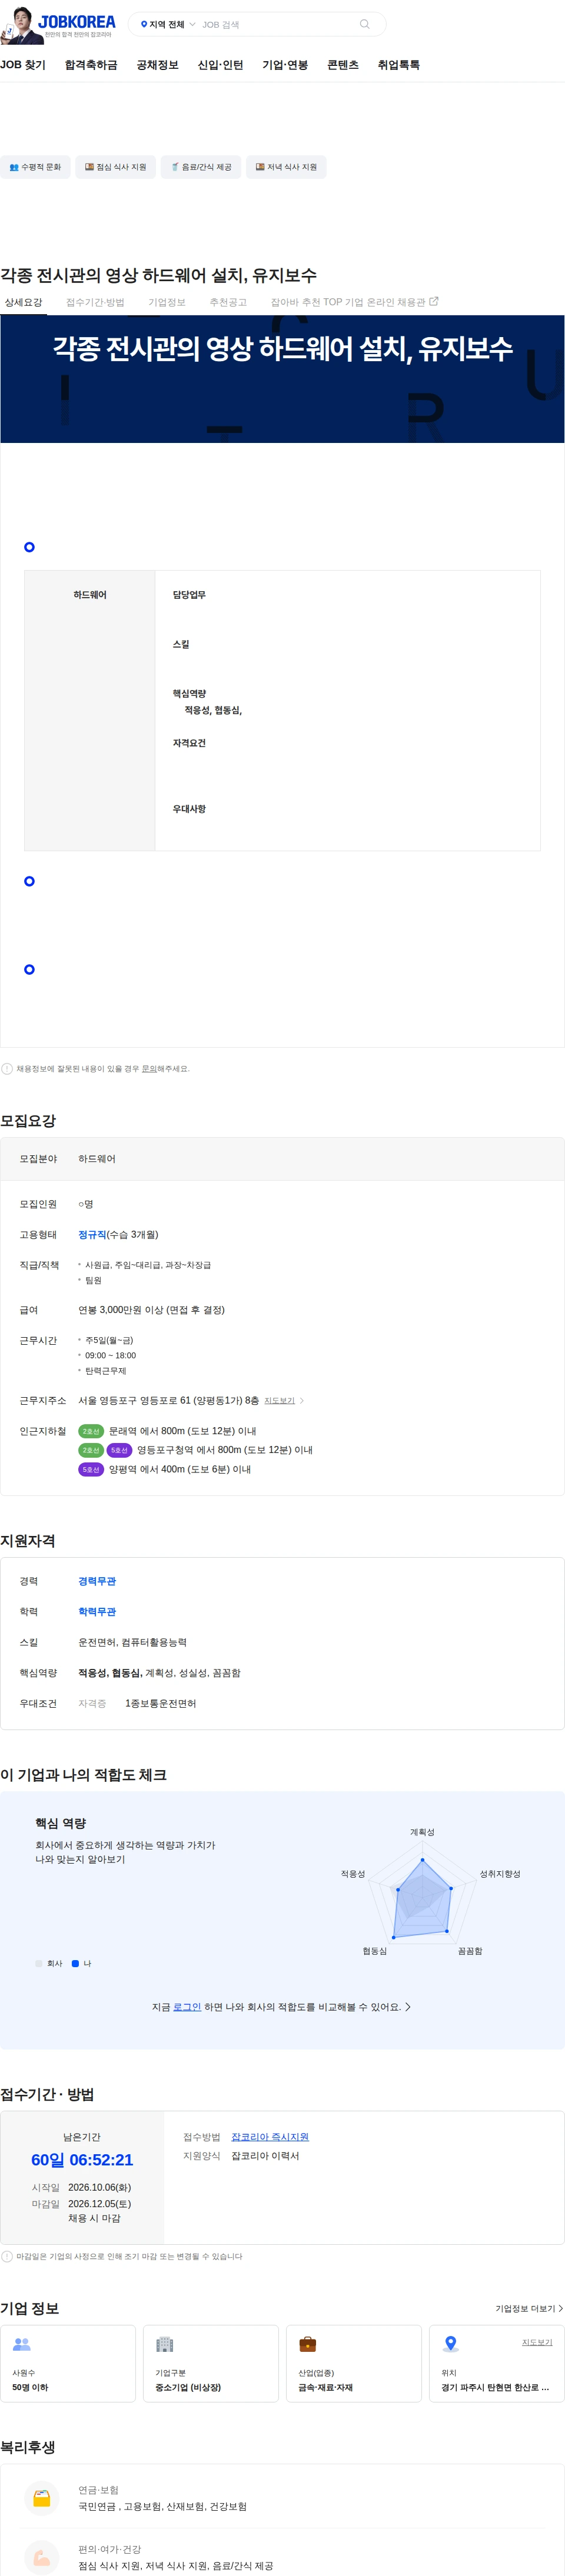565x2576 pixels.
Task: Click the 1종보통운전면허 text
Action: click(160, 1704)
